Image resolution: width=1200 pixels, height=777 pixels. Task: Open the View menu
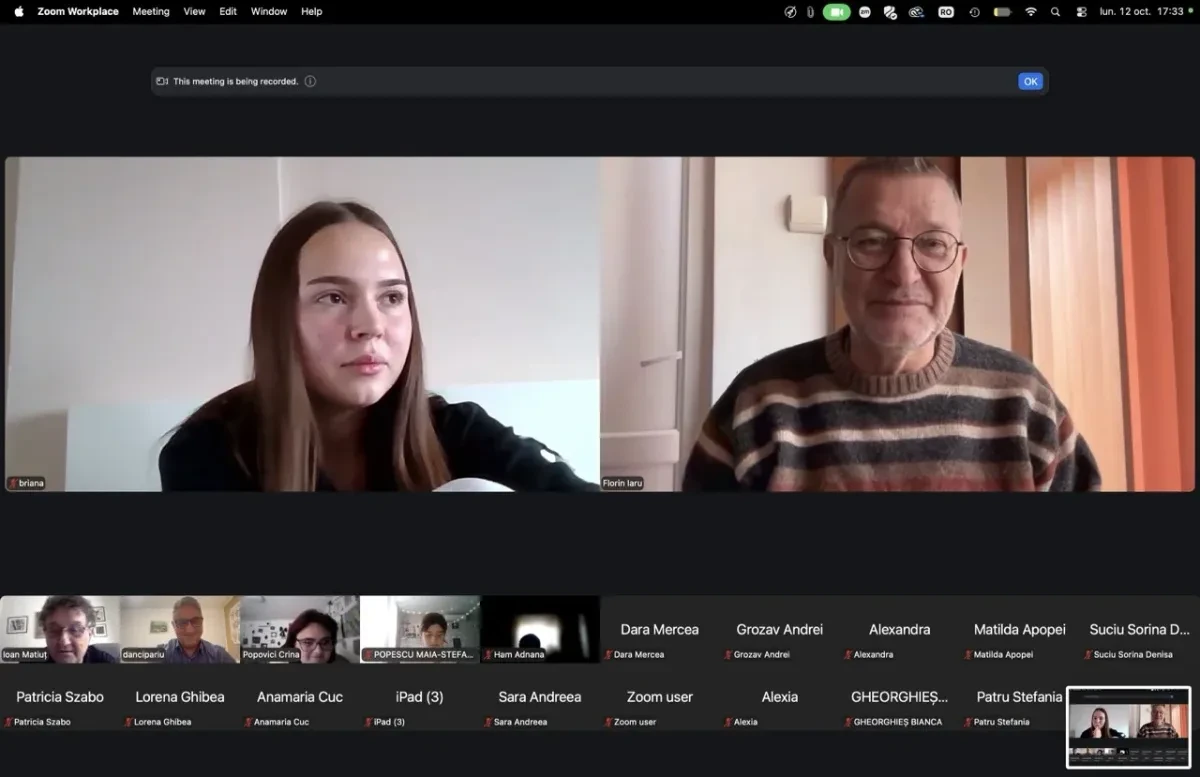pos(195,12)
